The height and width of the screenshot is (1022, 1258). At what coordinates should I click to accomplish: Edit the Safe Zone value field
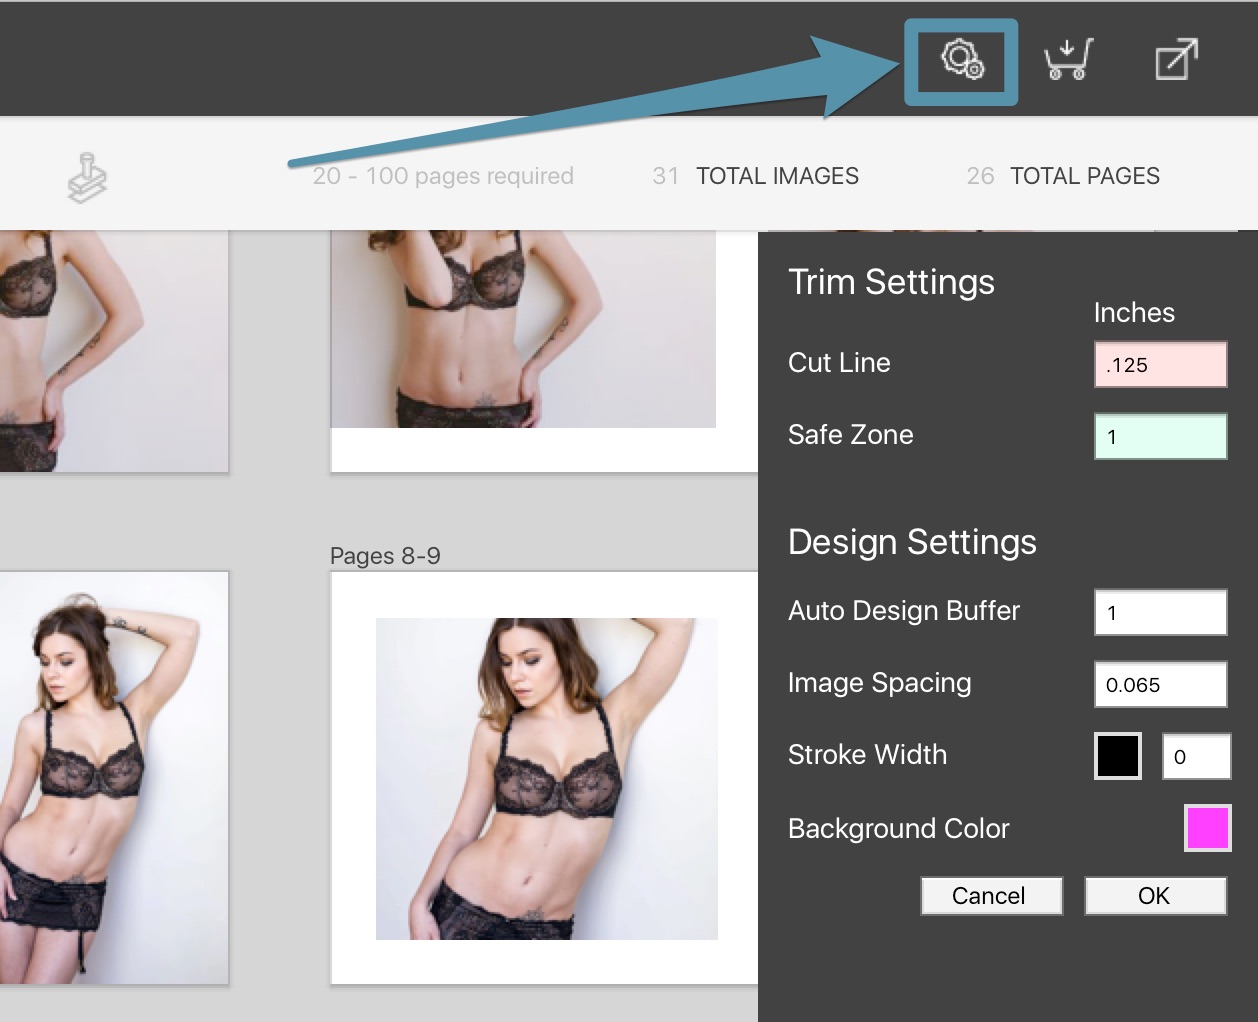coord(1161,436)
